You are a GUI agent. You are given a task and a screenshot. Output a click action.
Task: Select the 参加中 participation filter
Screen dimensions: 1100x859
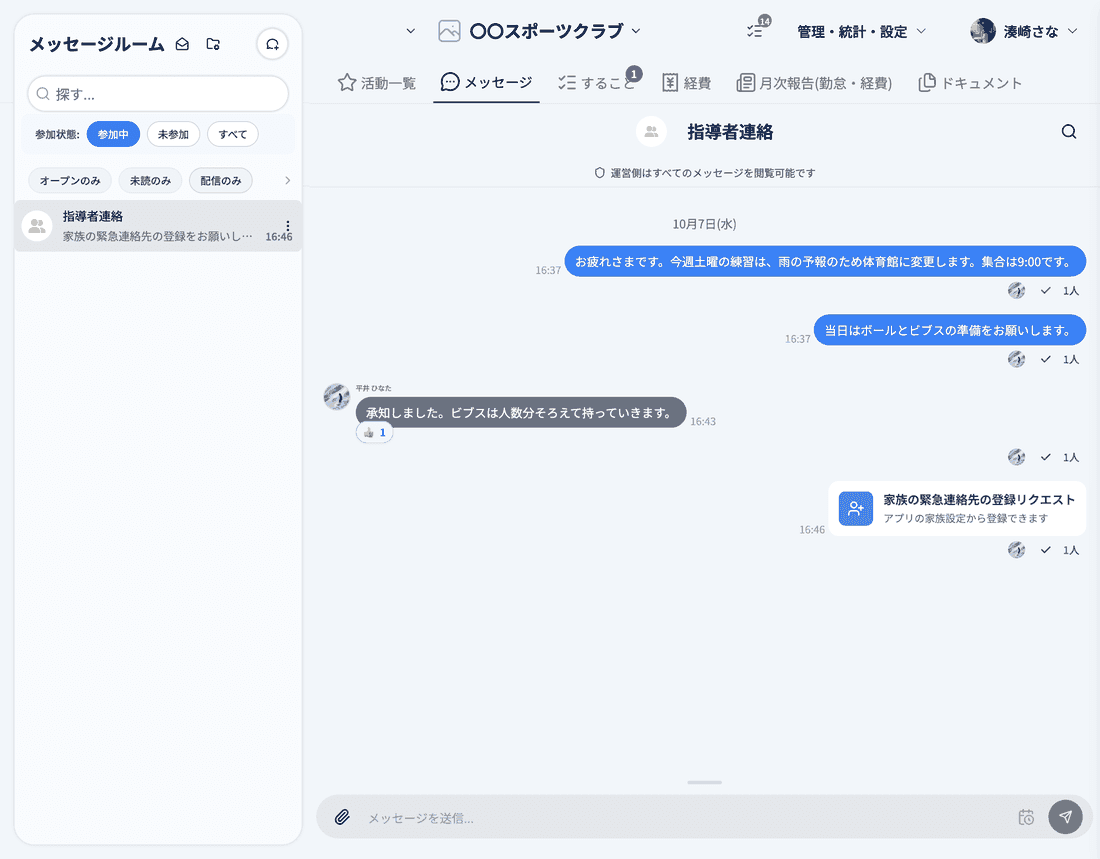113,134
